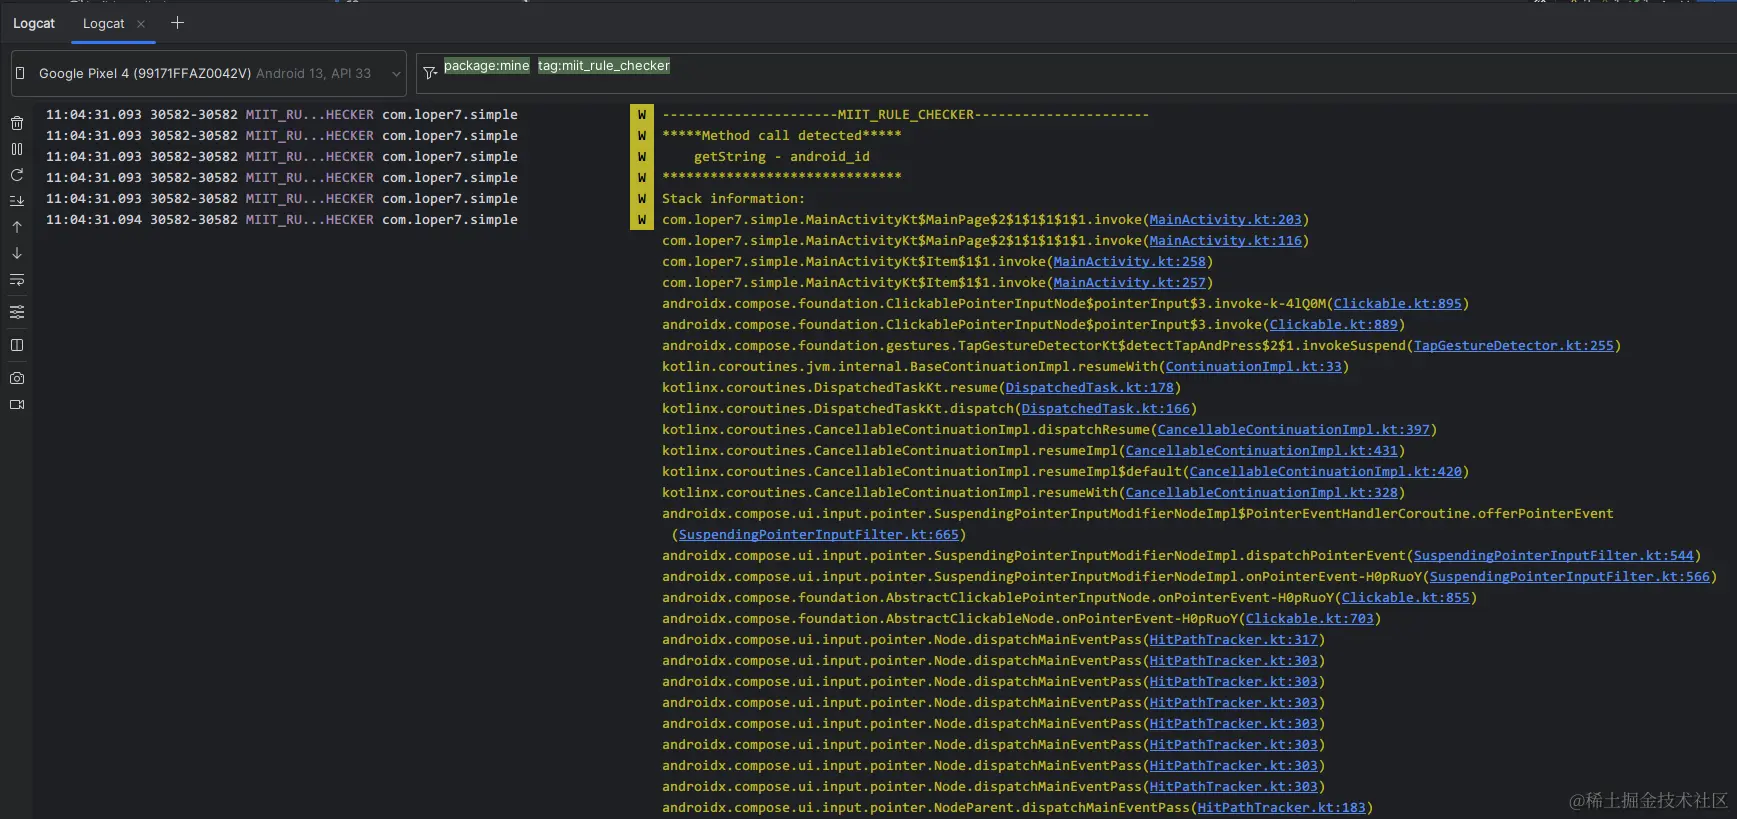Open the Clickable.kt:703 link

coord(1309,618)
